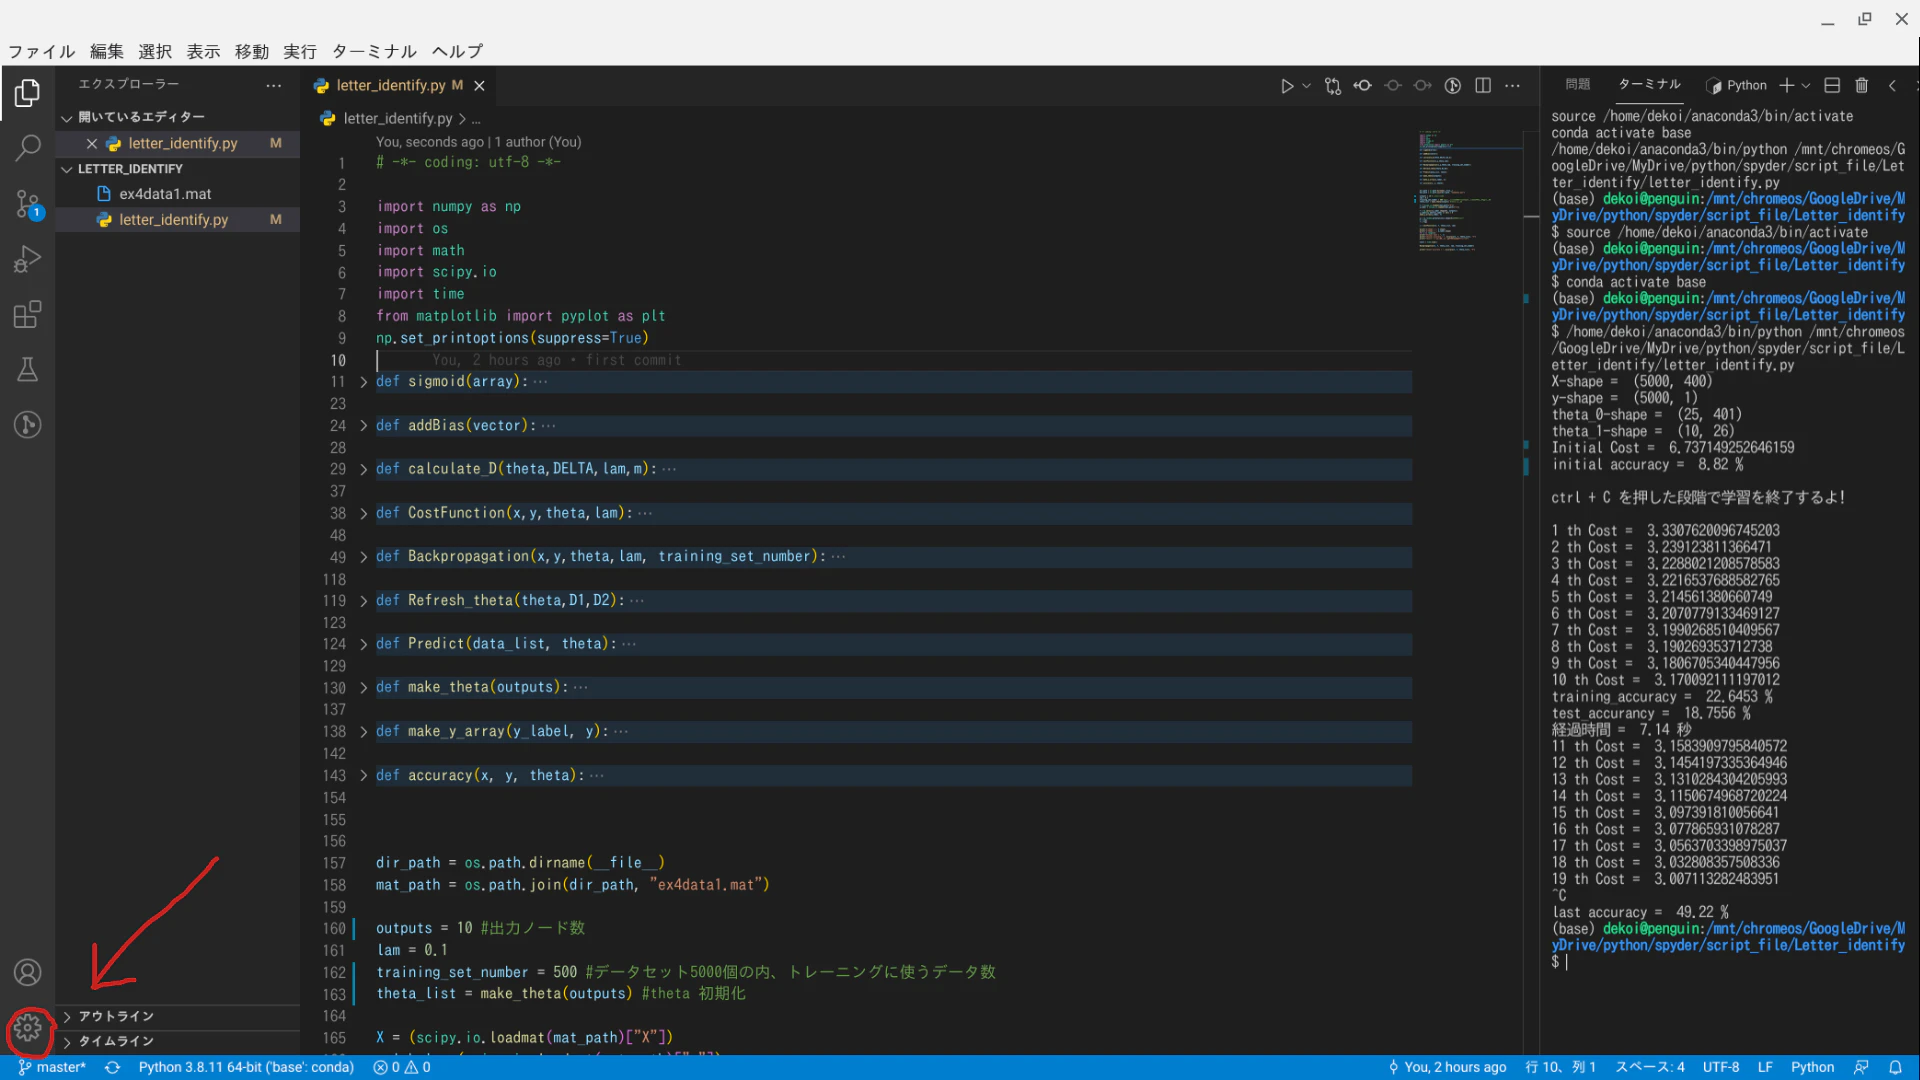
Task: Open the Explorer view in the activity bar
Action: (x=27, y=94)
